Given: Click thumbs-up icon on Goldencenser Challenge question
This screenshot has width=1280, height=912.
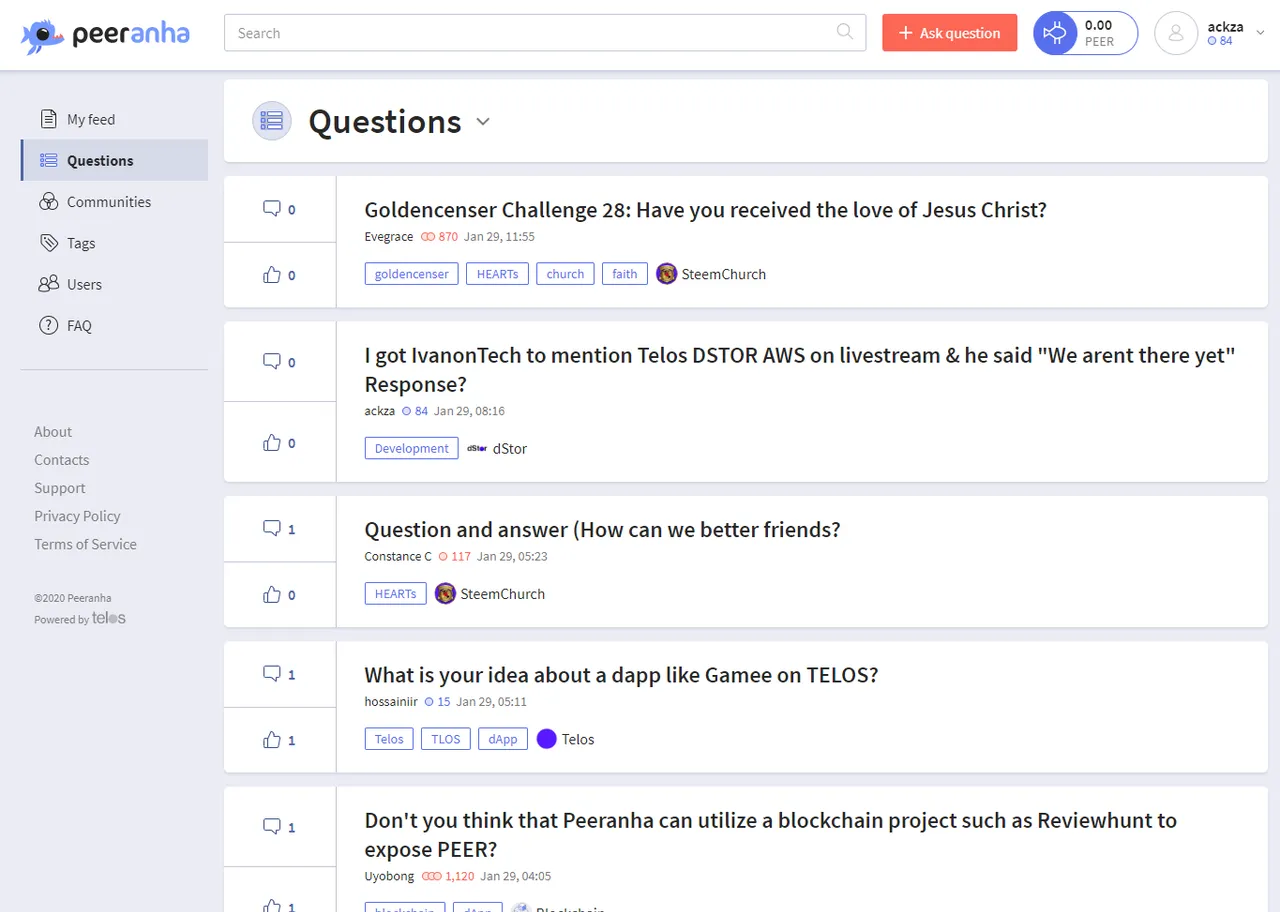Looking at the screenshot, I should point(271,275).
